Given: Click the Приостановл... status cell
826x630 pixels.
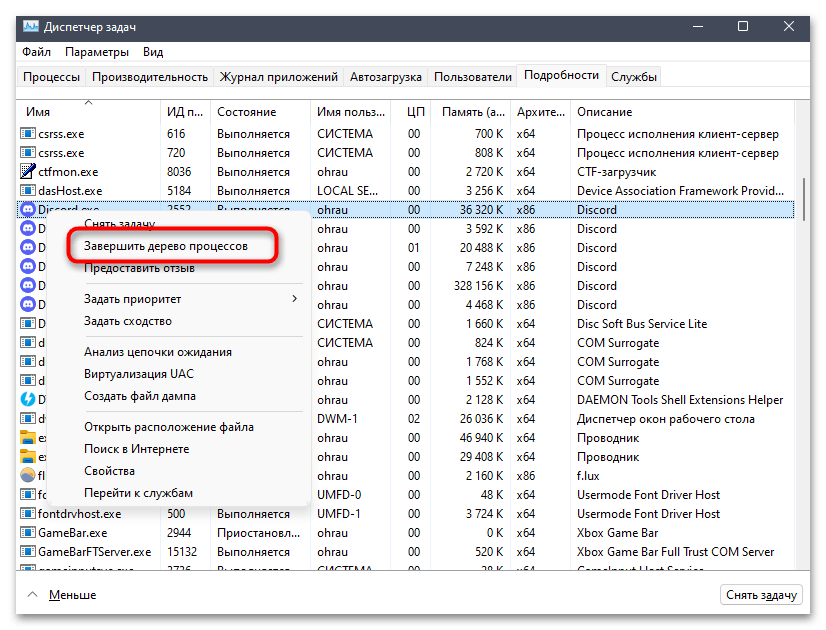Looking at the screenshot, I should pyautogui.click(x=259, y=533).
